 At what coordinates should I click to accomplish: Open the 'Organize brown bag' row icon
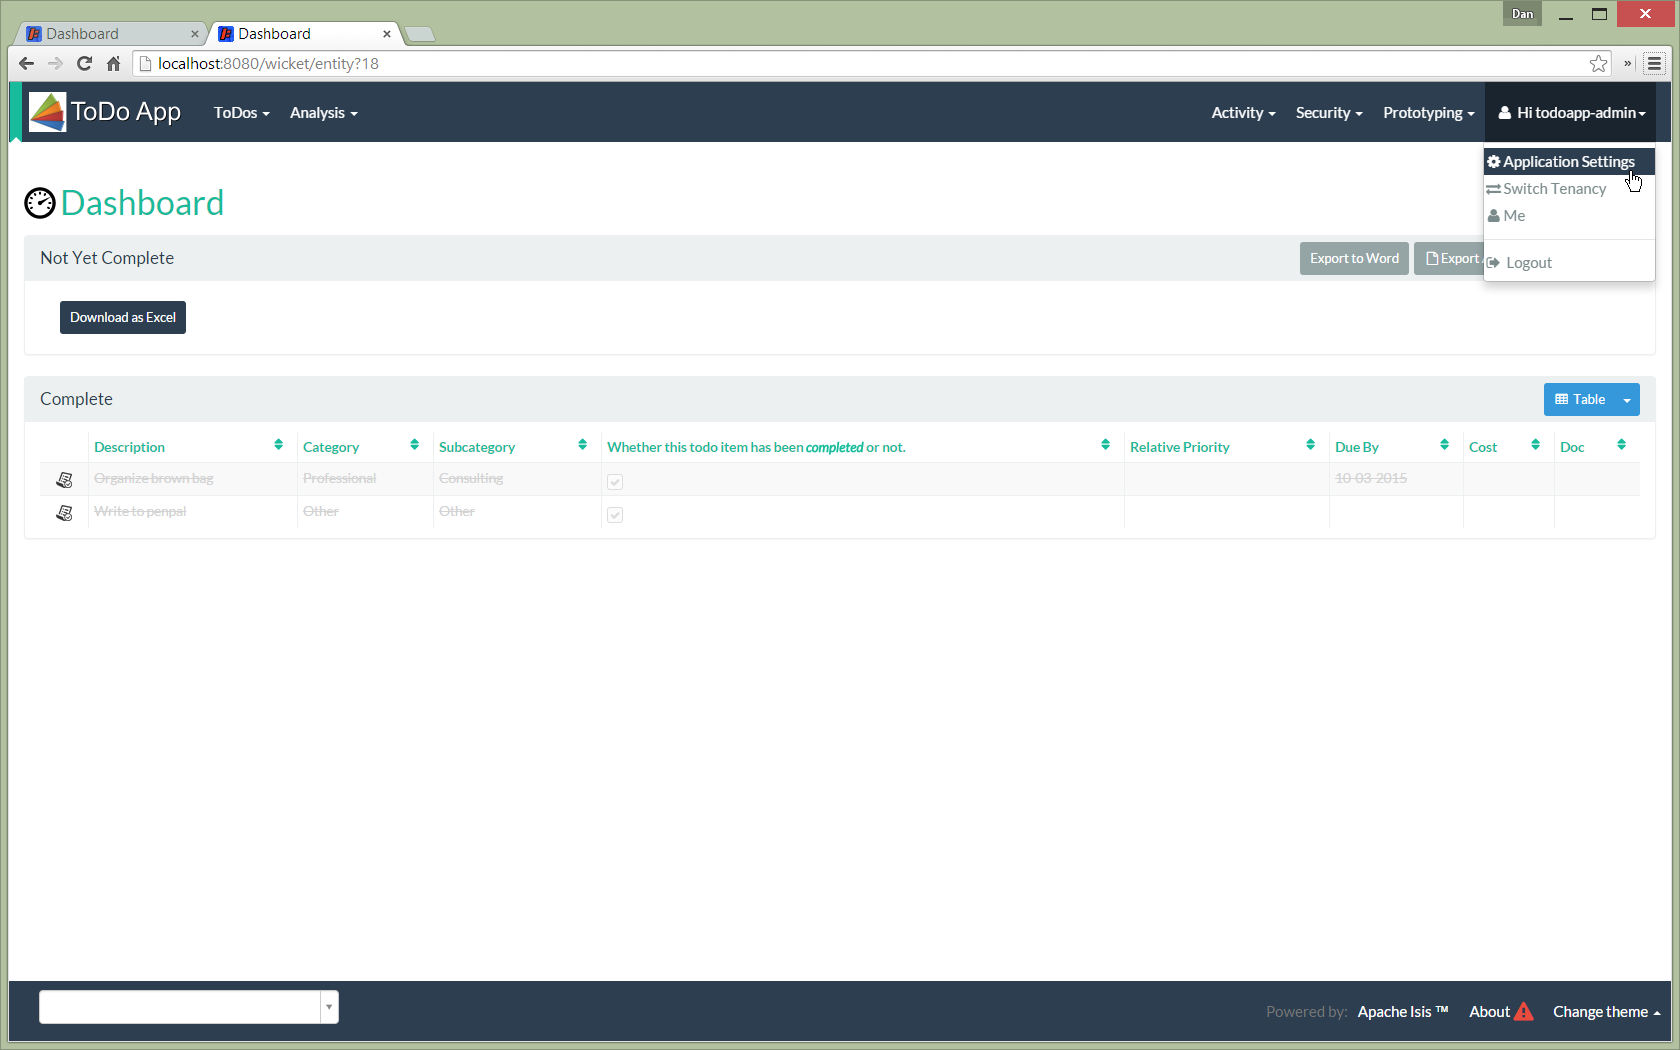pyautogui.click(x=64, y=480)
